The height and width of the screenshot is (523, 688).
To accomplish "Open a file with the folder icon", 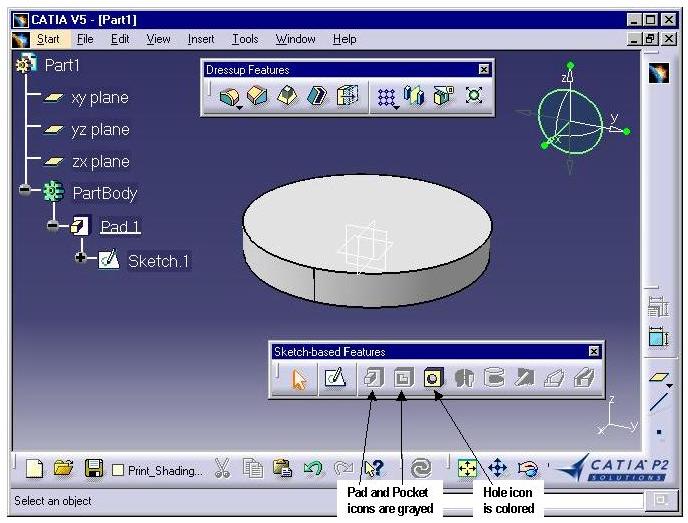I will click(63, 468).
